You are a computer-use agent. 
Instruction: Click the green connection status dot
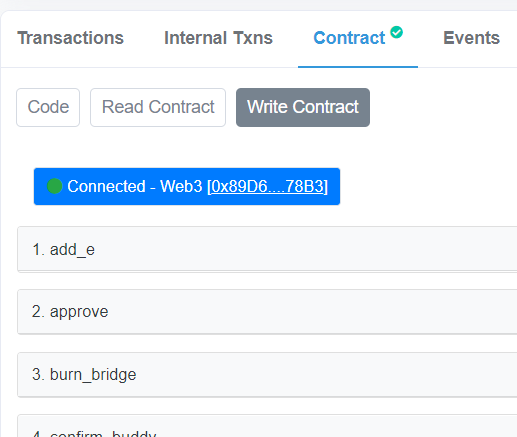55,186
